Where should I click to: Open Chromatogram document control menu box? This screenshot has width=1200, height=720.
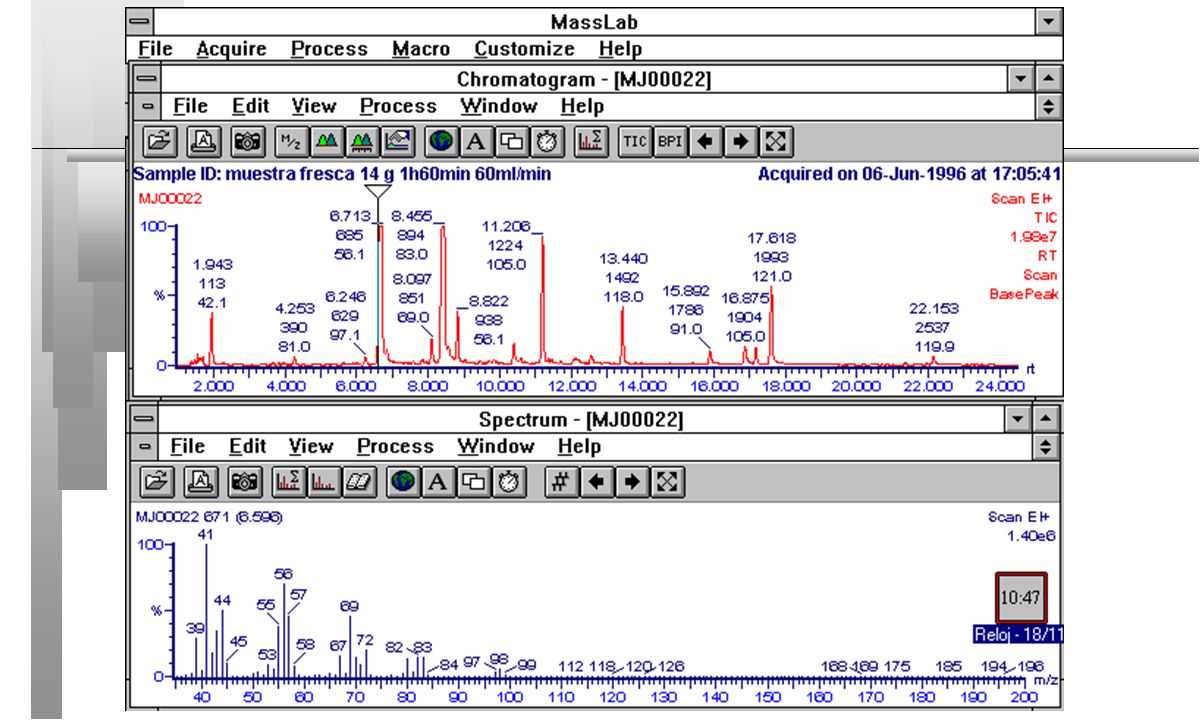point(147,106)
